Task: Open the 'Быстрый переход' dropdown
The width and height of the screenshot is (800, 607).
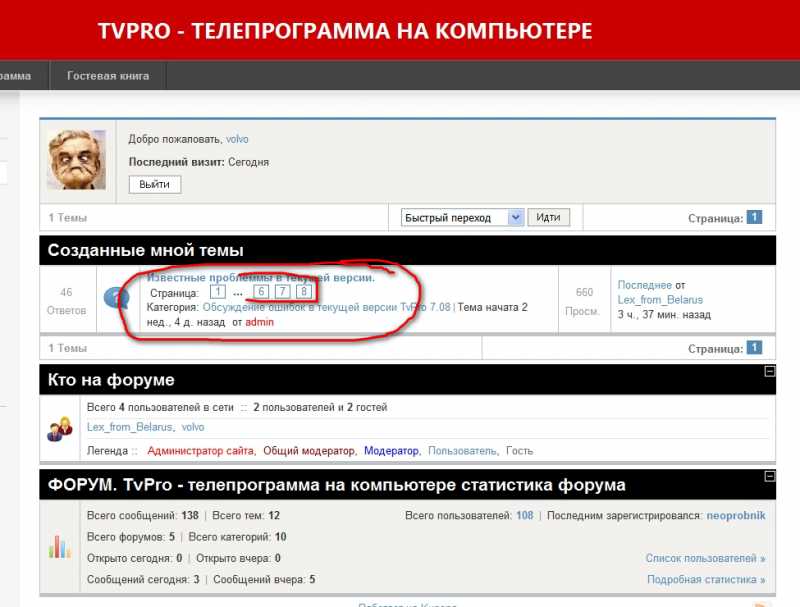Action: [x=462, y=218]
